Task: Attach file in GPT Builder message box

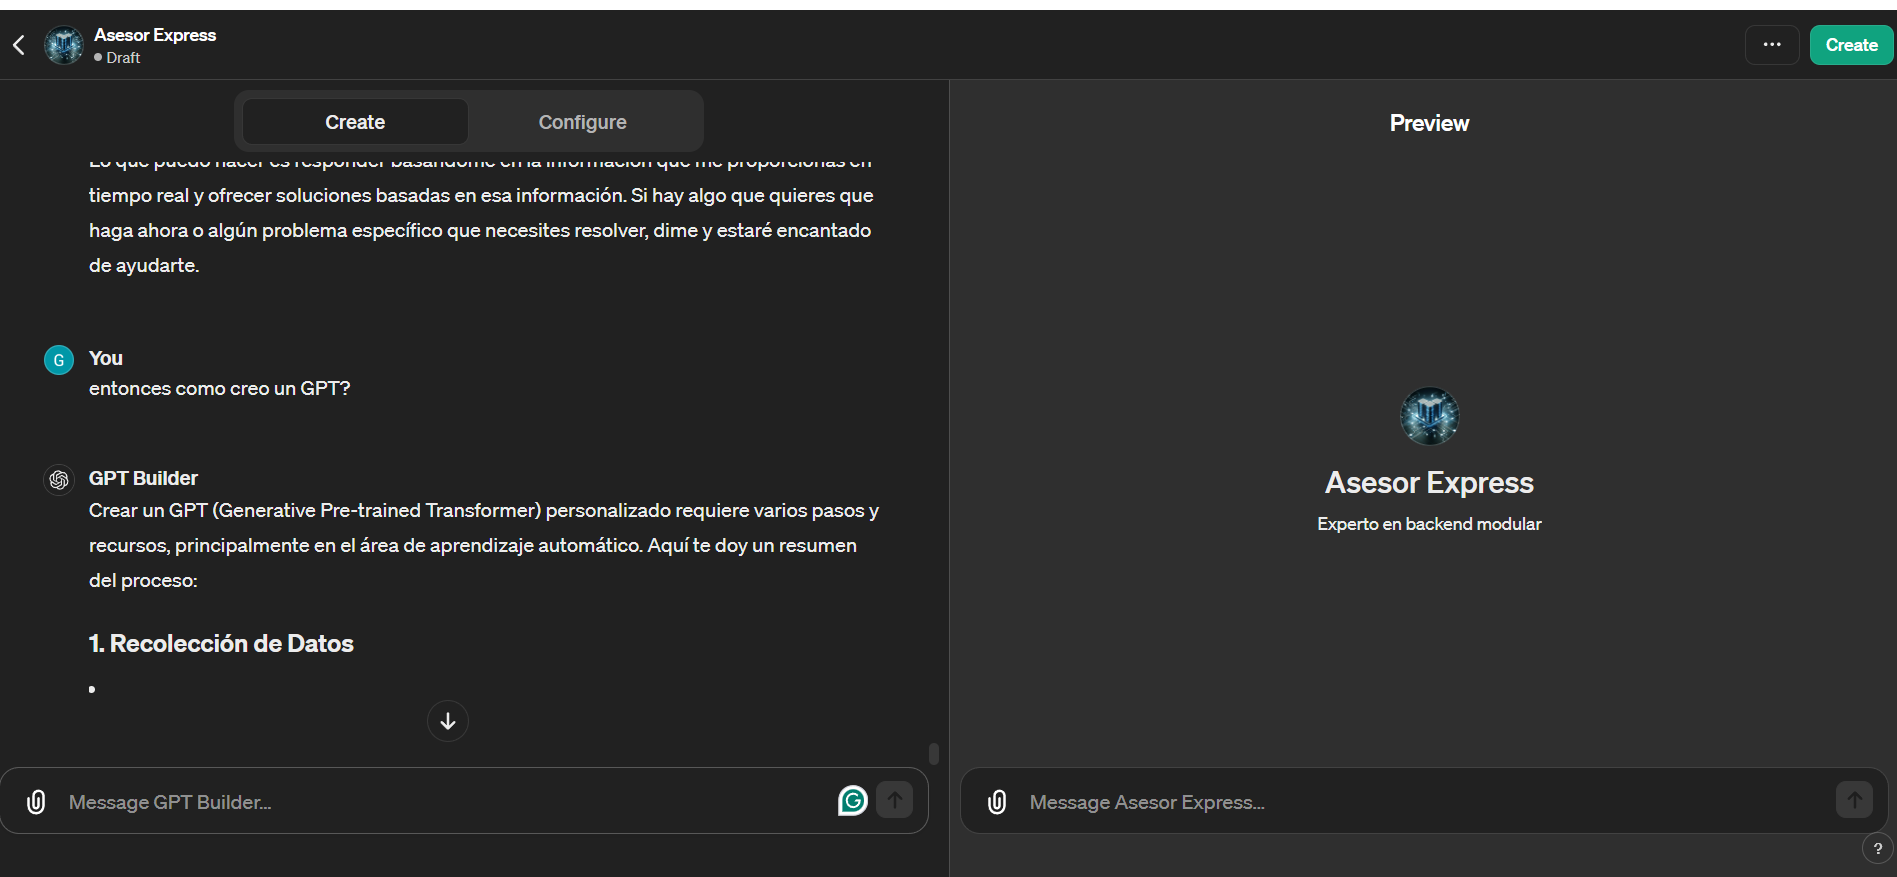Action: (36, 802)
